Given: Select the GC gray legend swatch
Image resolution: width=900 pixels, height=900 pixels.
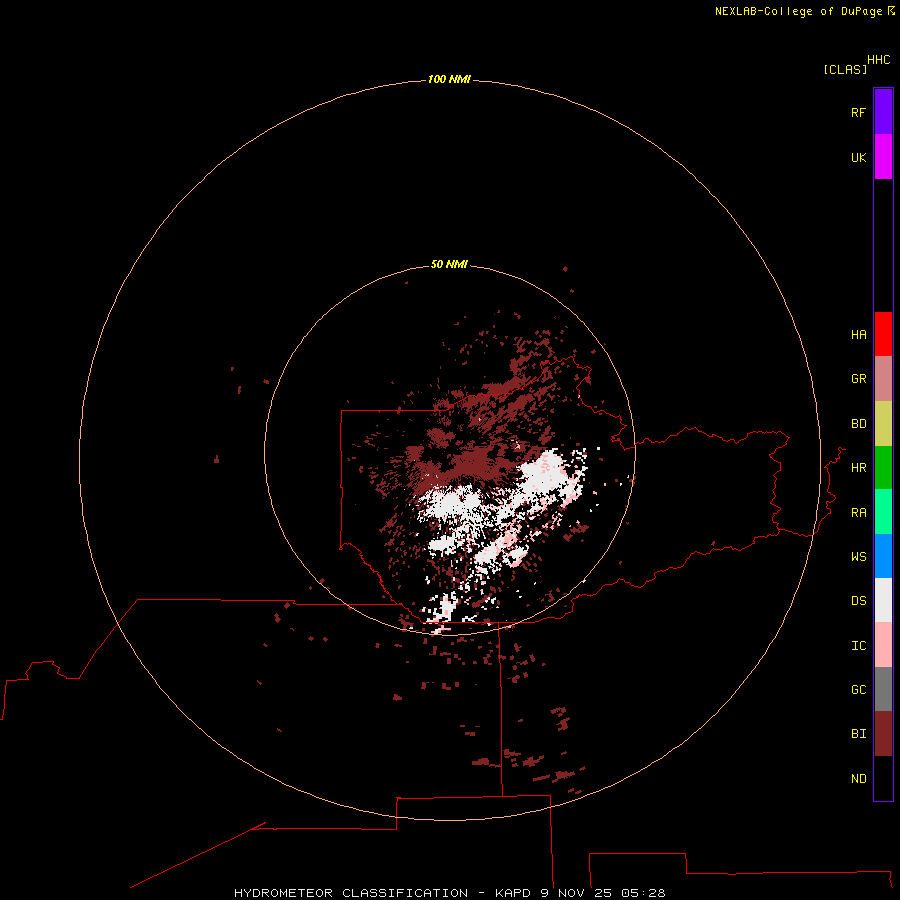Looking at the screenshot, I should click(x=883, y=689).
